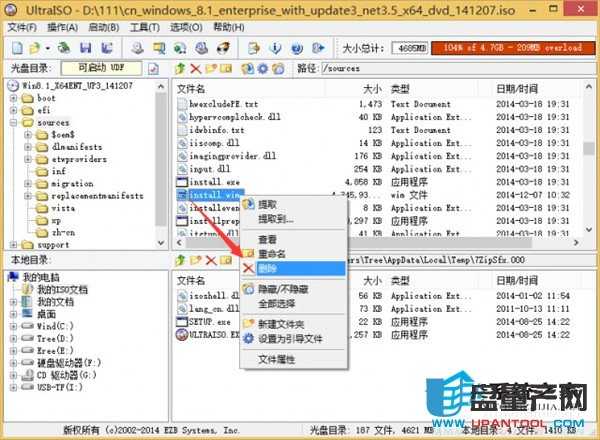Click the red X delete icon in ISO pane toolbar

pyautogui.click(x=195, y=68)
